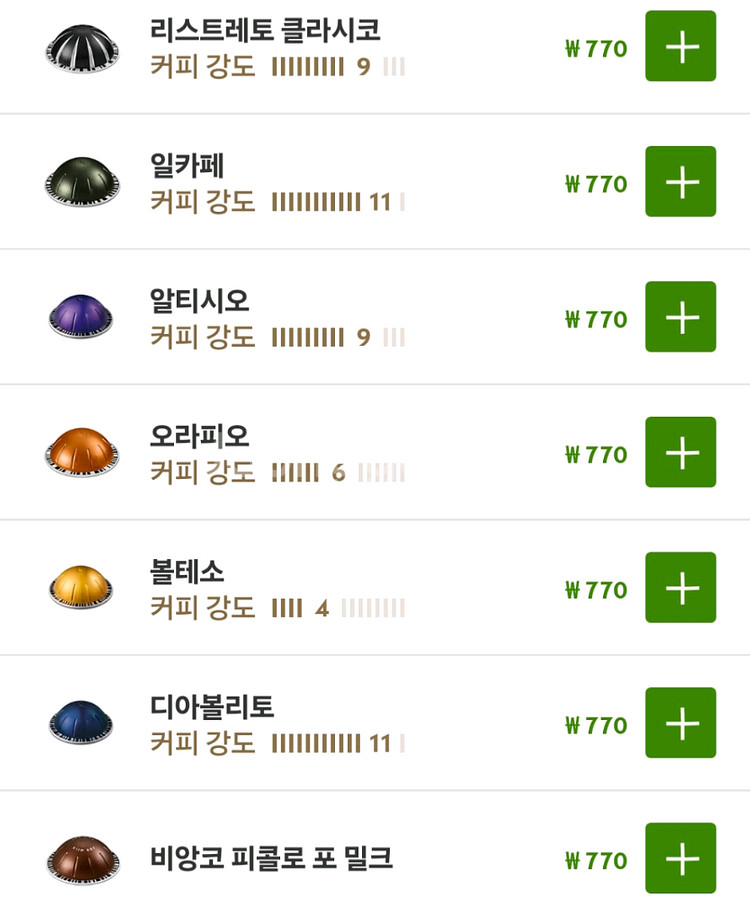Viewport: 750px width, 921px height.
Task: Open the orange 오라피오 capsule image
Action: point(81,453)
